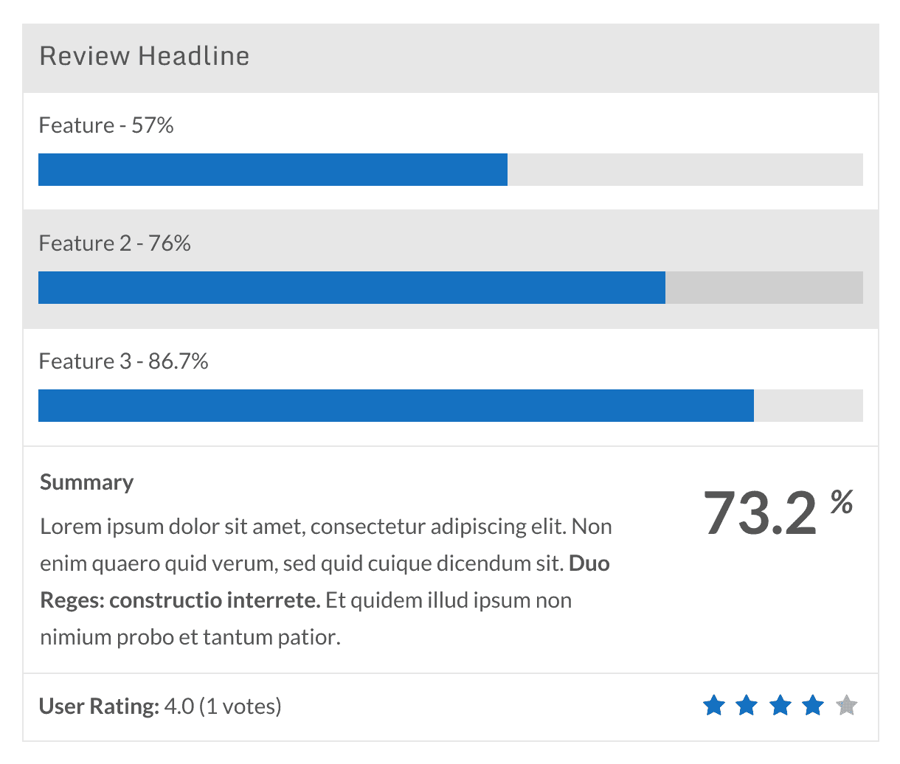Click the Feature 2 blue progress bar

(x=352, y=288)
